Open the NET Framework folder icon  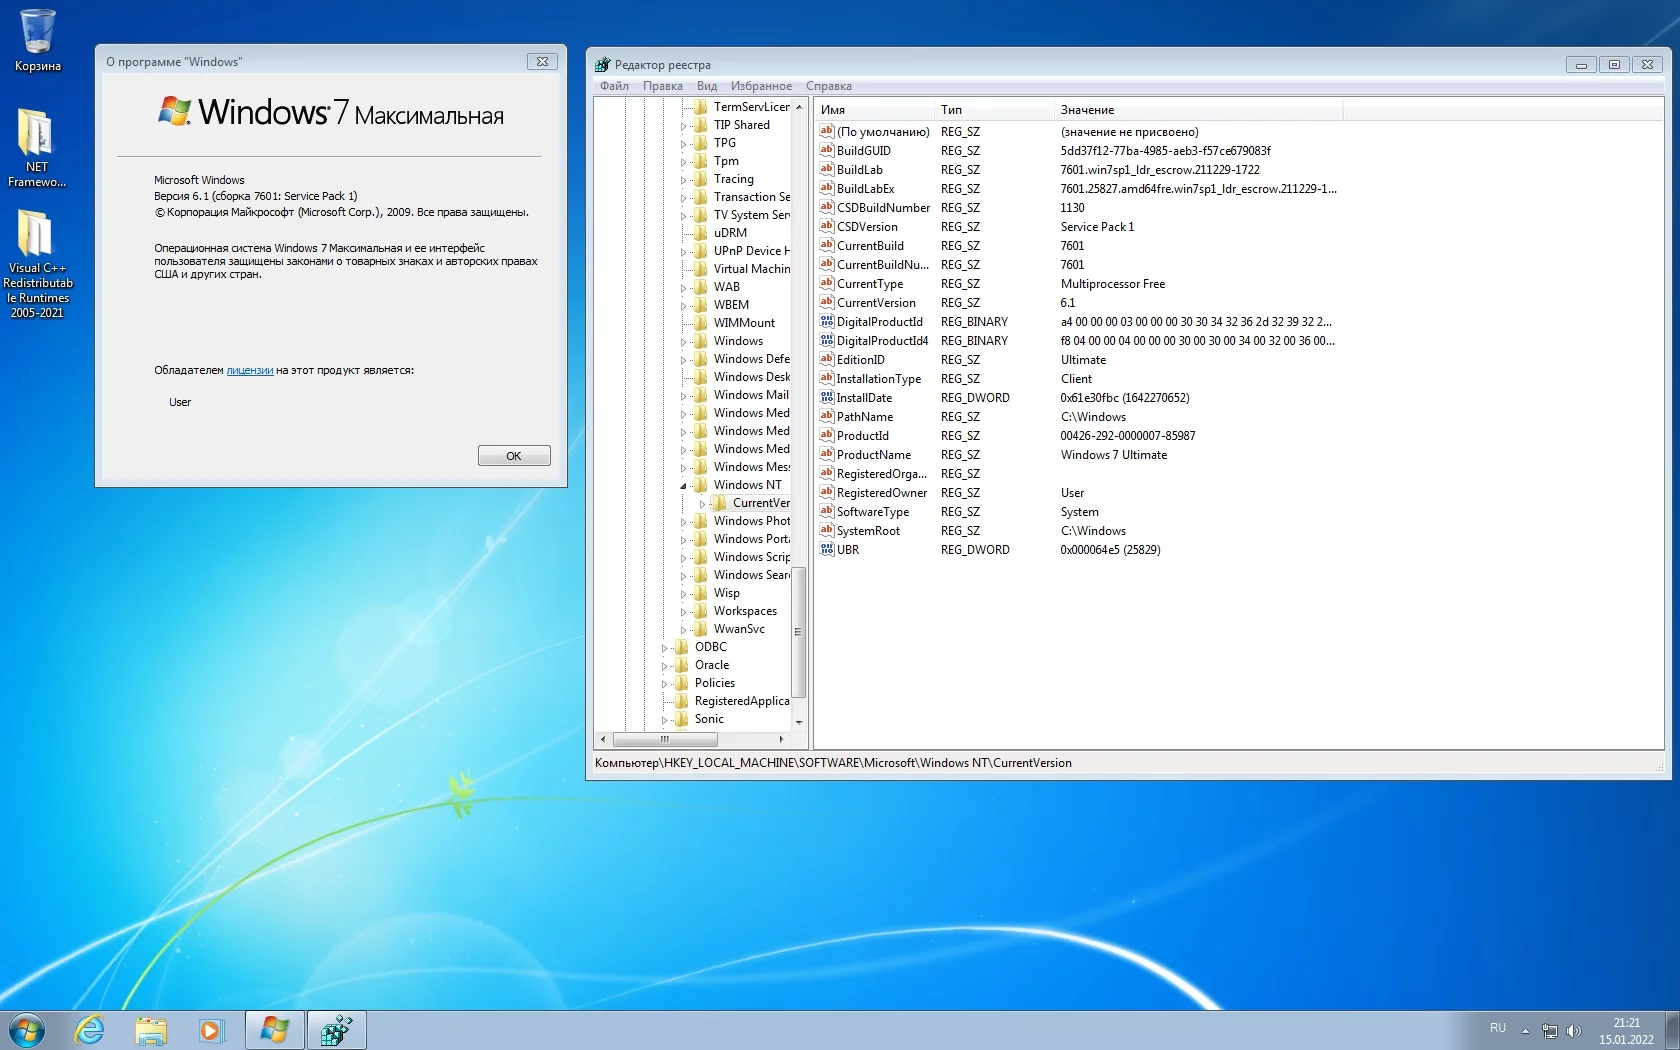click(x=36, y=146)
